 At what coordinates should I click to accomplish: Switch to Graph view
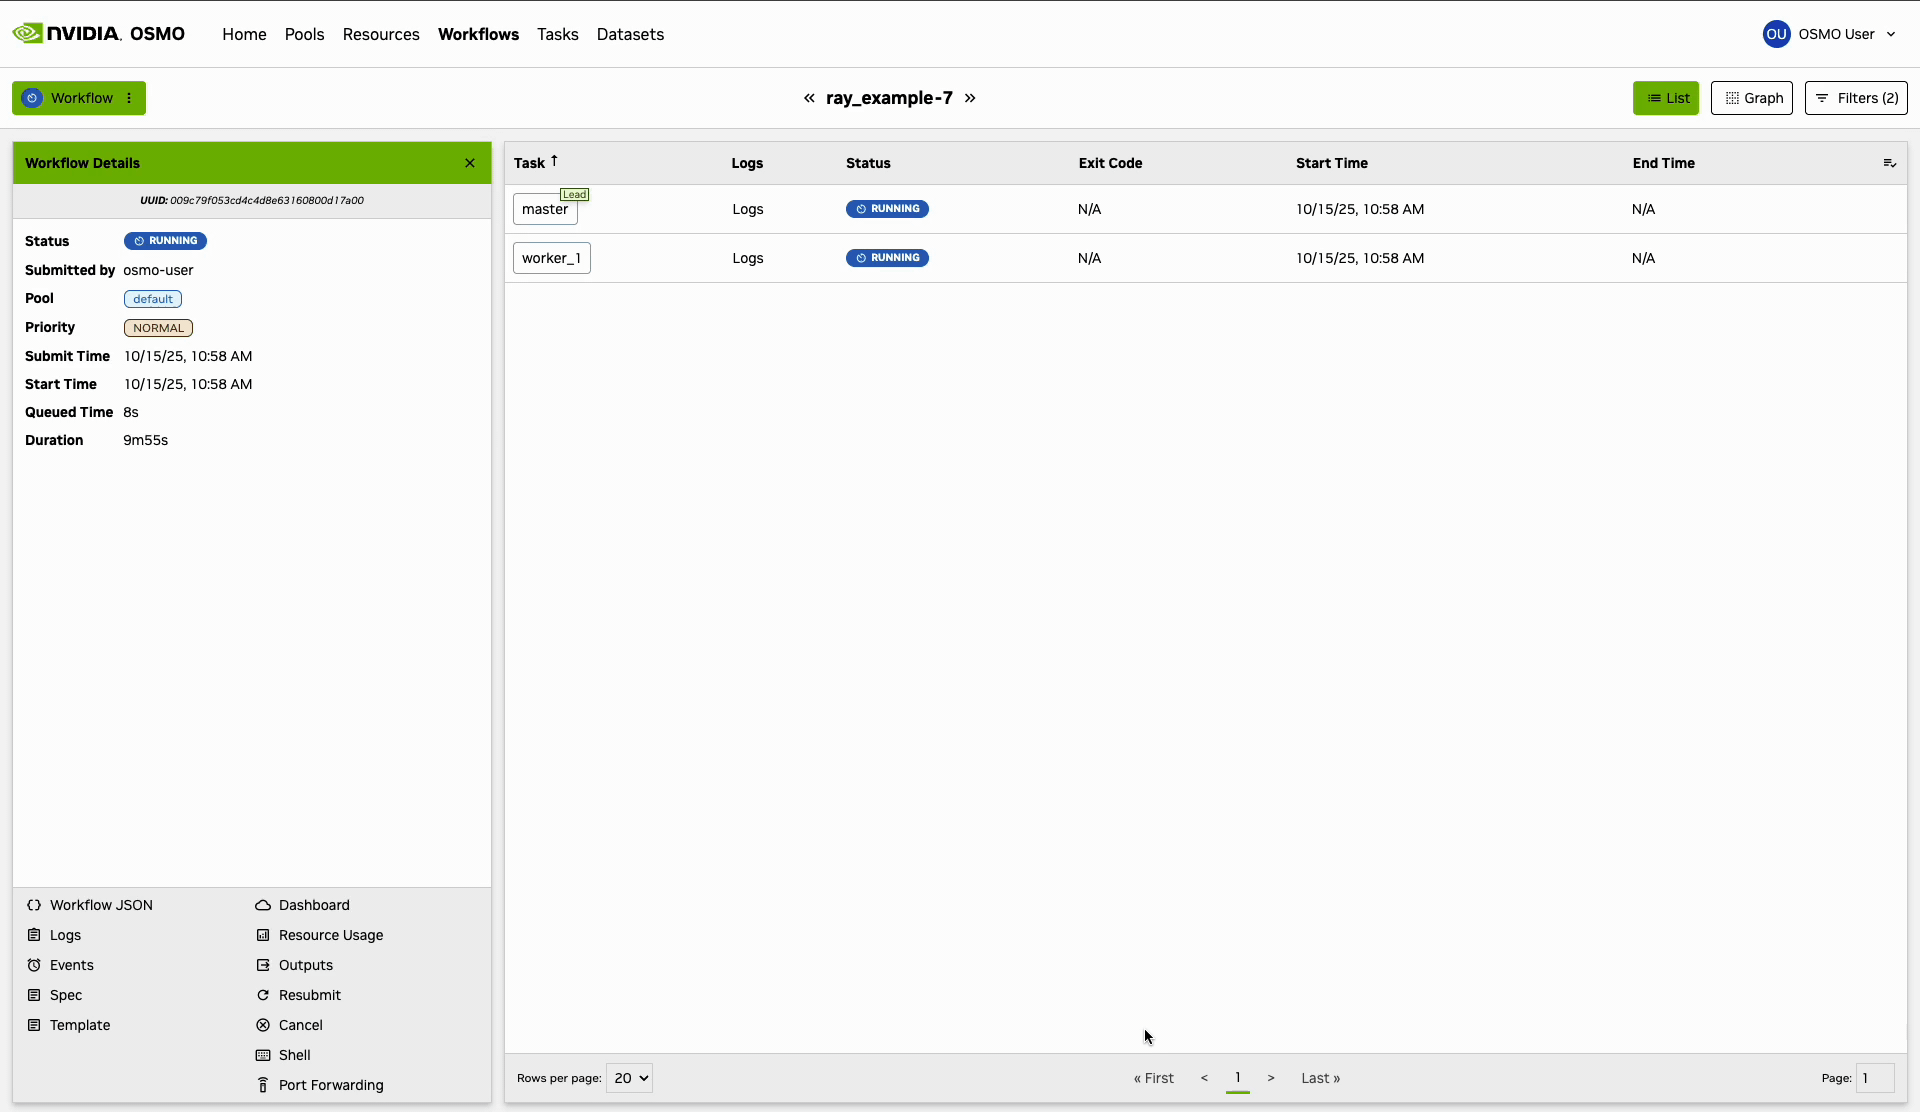1751,98
